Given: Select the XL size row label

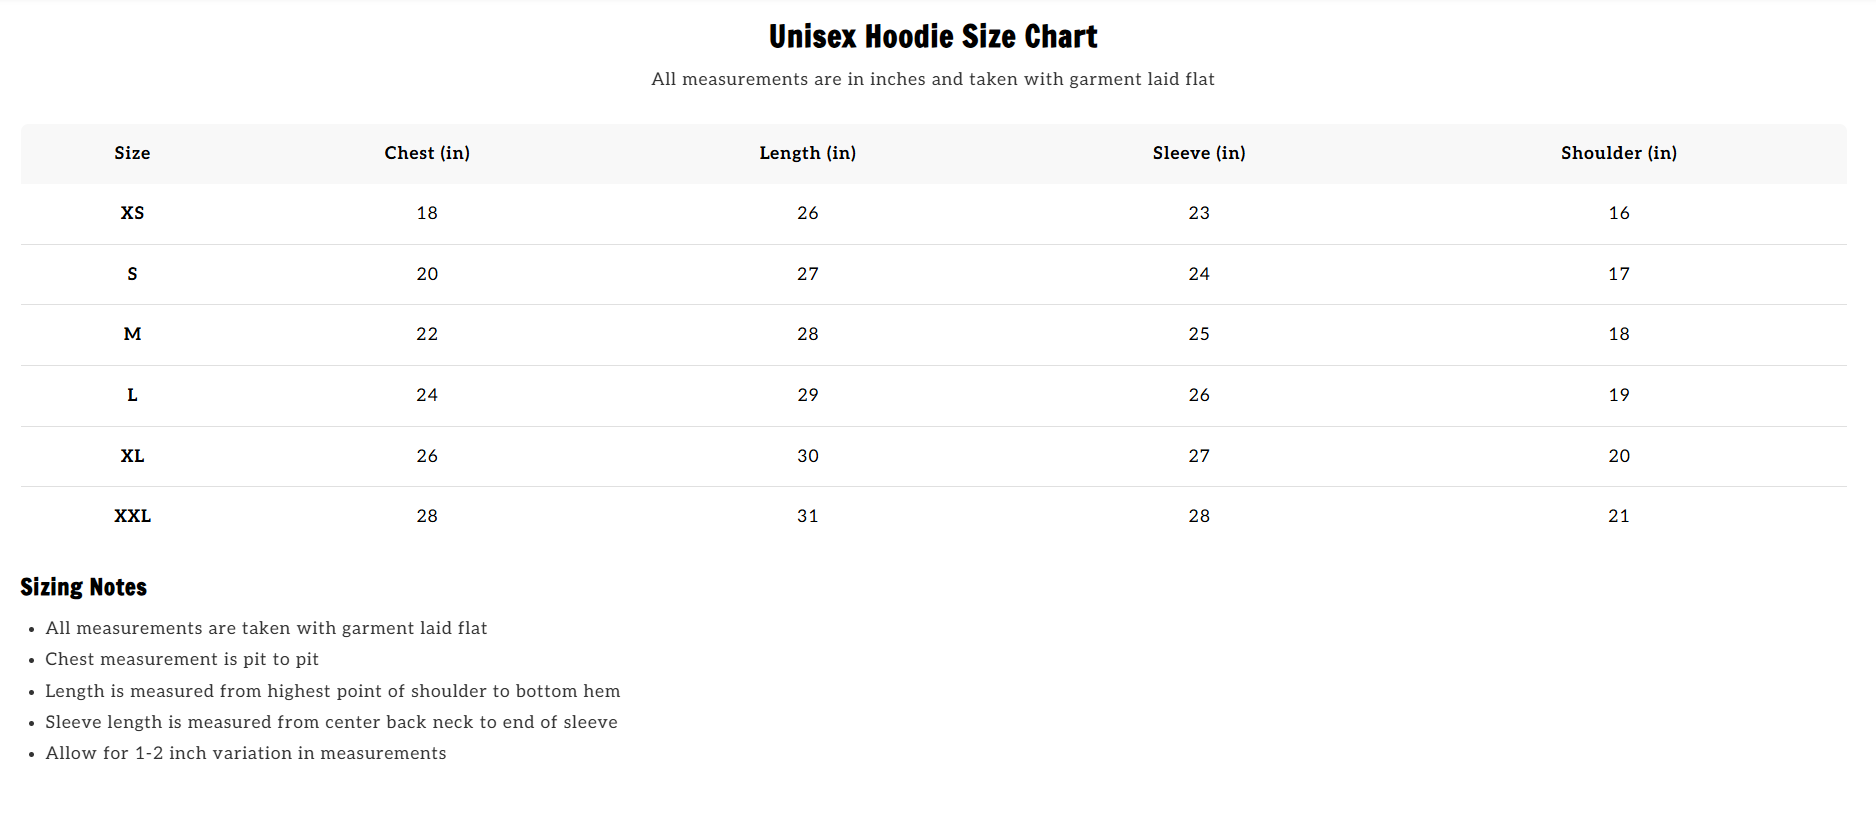Looking at the screenshot, I should coord(132,456).
